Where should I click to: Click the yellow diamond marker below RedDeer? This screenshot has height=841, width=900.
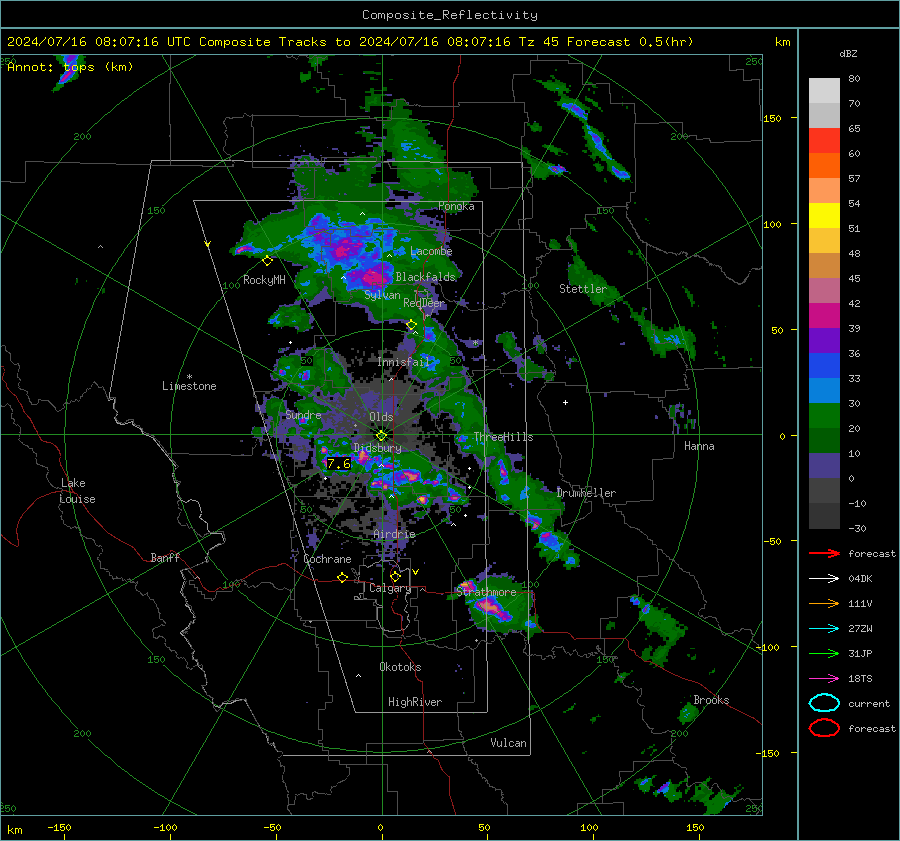click(411, 325)
